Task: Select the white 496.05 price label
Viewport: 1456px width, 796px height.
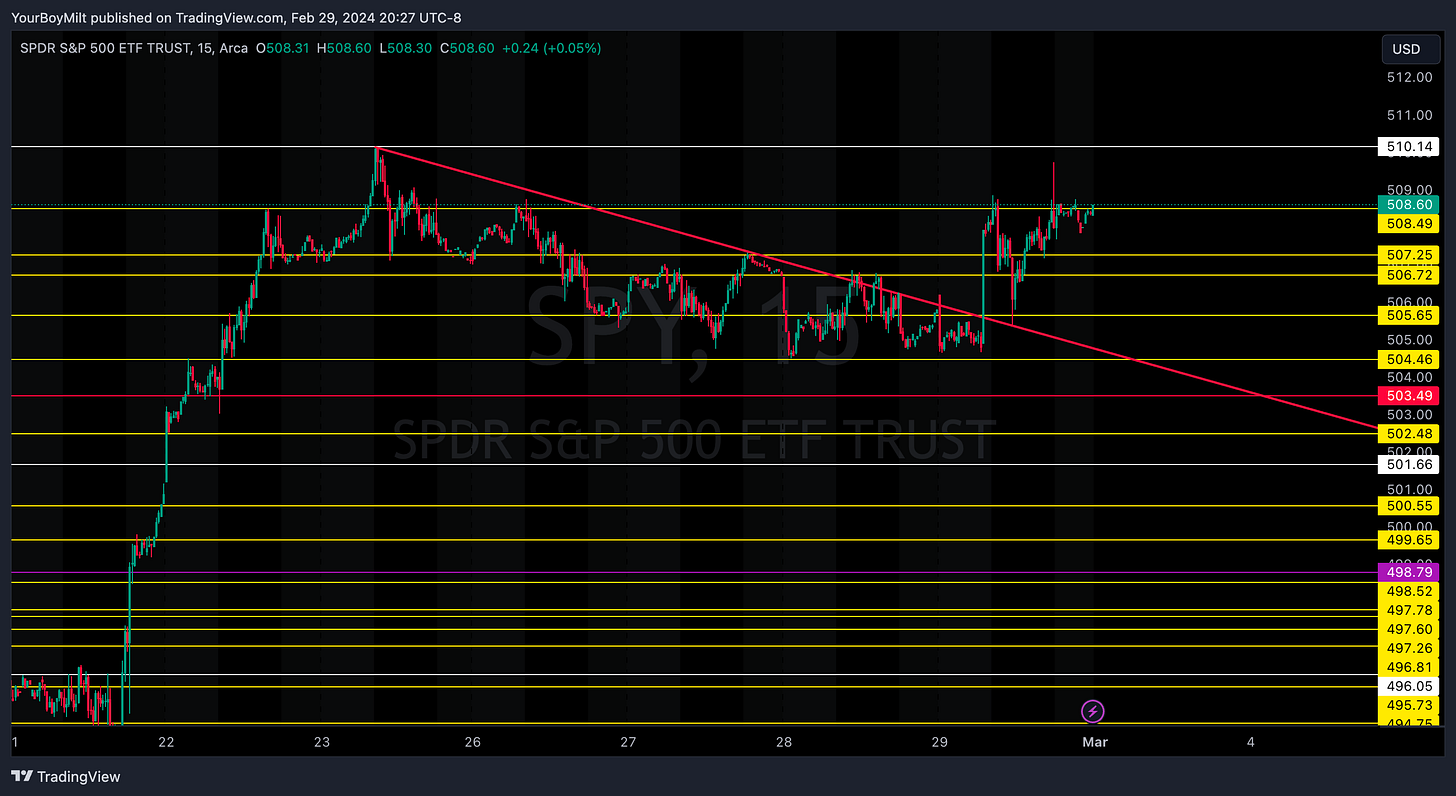Action: (x=1409, y=686)
